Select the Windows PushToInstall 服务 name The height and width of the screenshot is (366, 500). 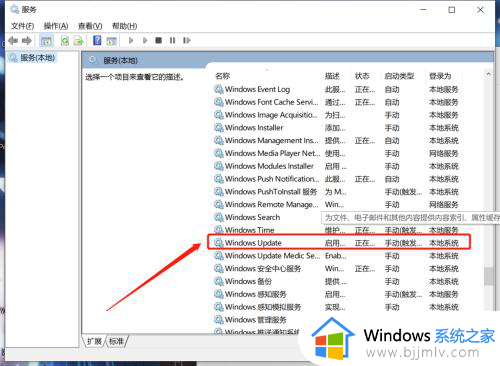click(271, 192)
